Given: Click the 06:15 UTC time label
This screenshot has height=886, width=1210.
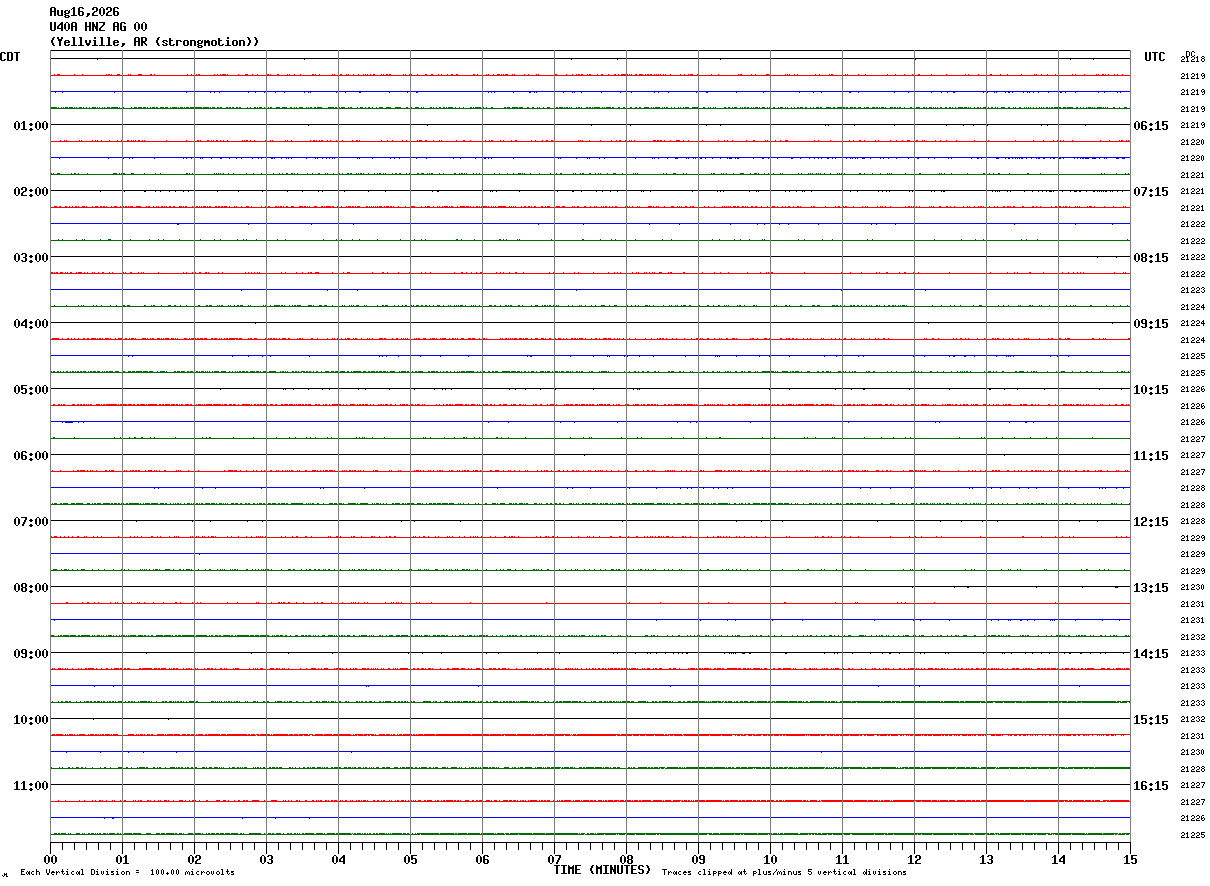Looking at the screenshot, I should [1150, 125].
